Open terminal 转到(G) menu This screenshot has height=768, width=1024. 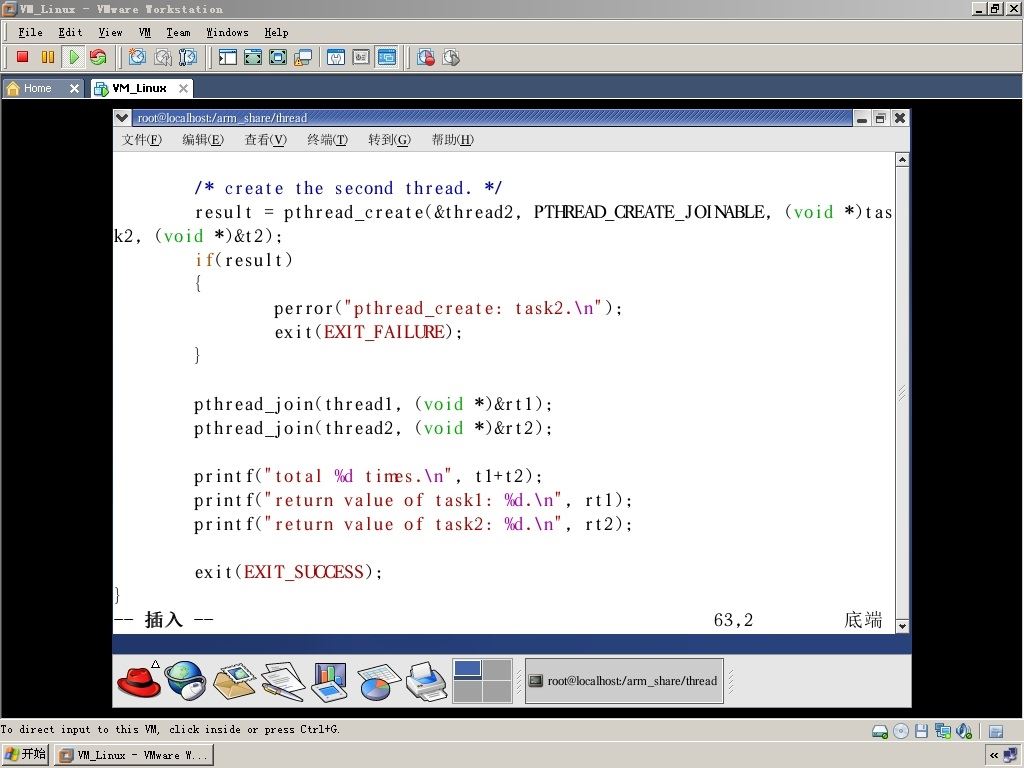[389, 139]
